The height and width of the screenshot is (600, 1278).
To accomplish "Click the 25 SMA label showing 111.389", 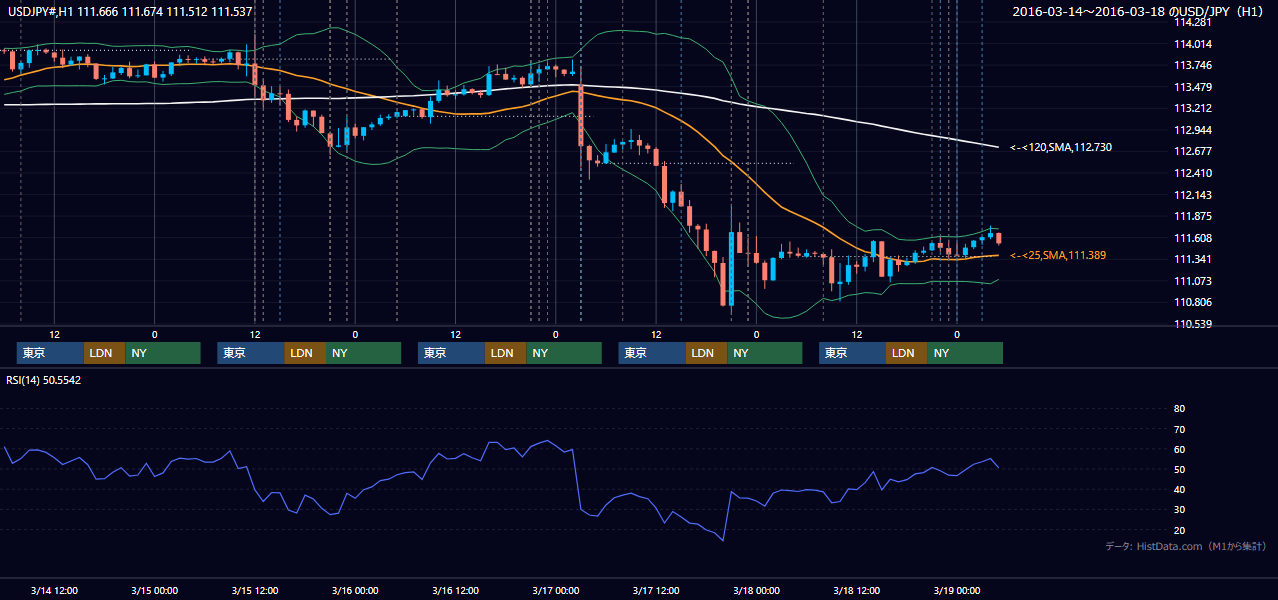I will 1058,256.
